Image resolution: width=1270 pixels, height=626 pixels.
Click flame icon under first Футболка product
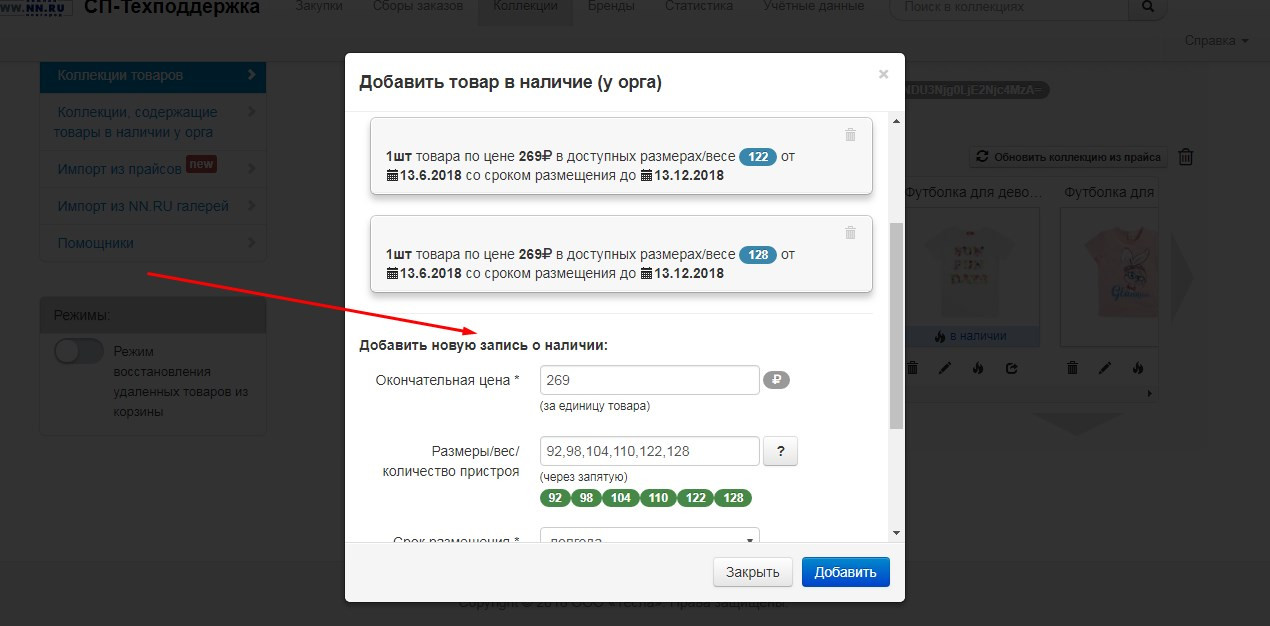(x=978, y=368)
